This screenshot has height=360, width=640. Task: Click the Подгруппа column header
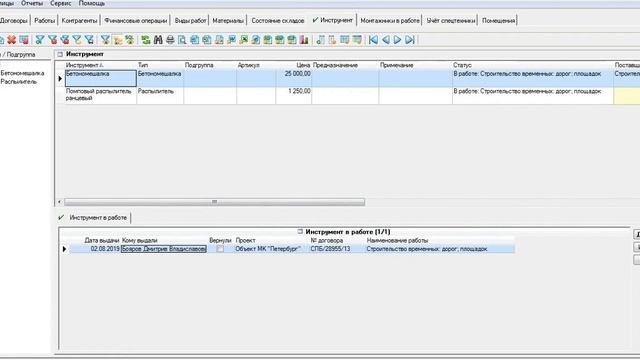pyautogui.click(x=210, y=65)
